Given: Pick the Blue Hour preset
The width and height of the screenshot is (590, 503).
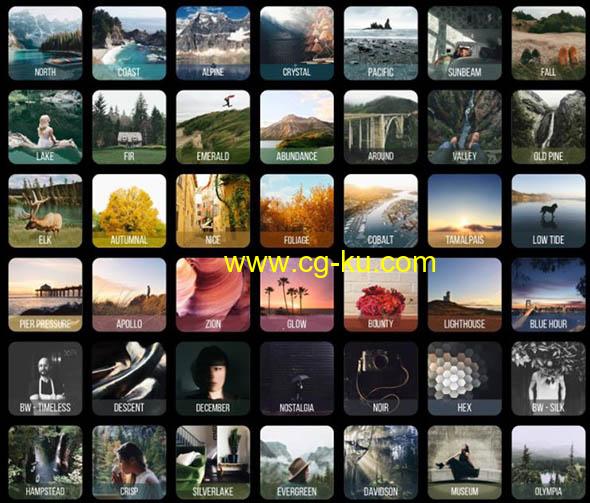Looking at the screenshot, I should [549, 295].
